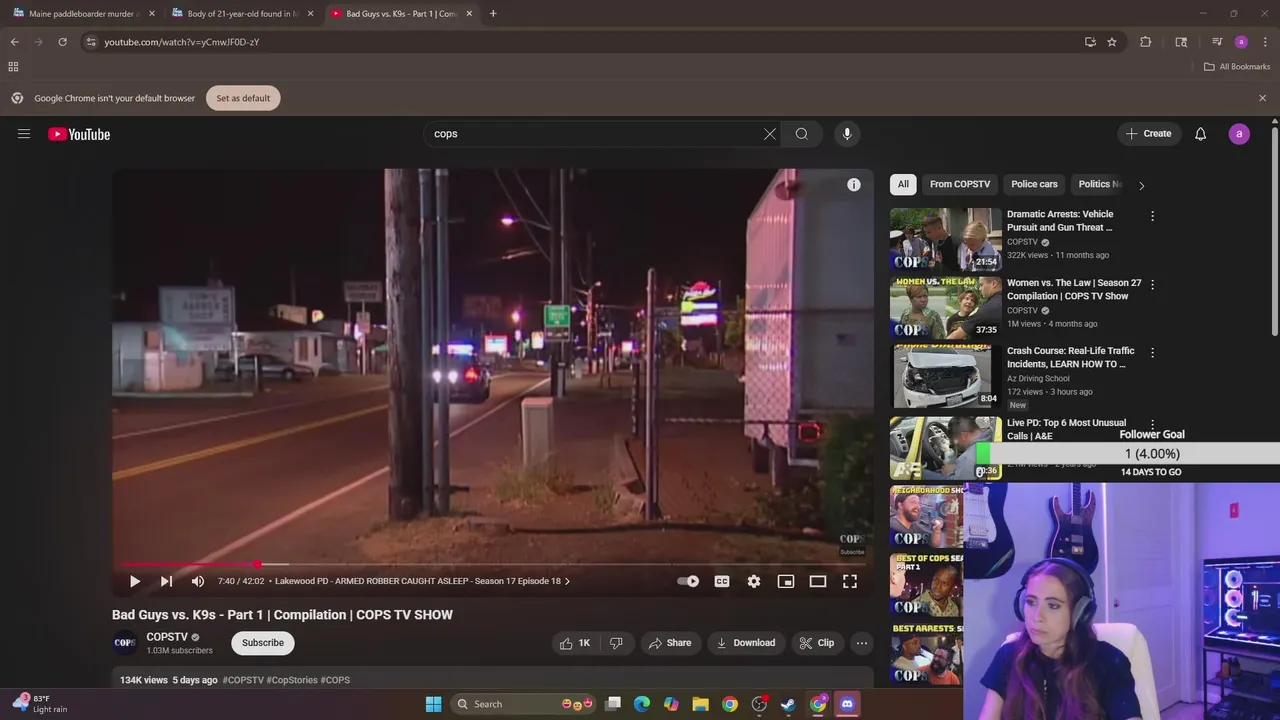This screenshot has width=1280, height=720.
Task: Toggle the autoplay switch in player
Action: (x=688, y=581)
